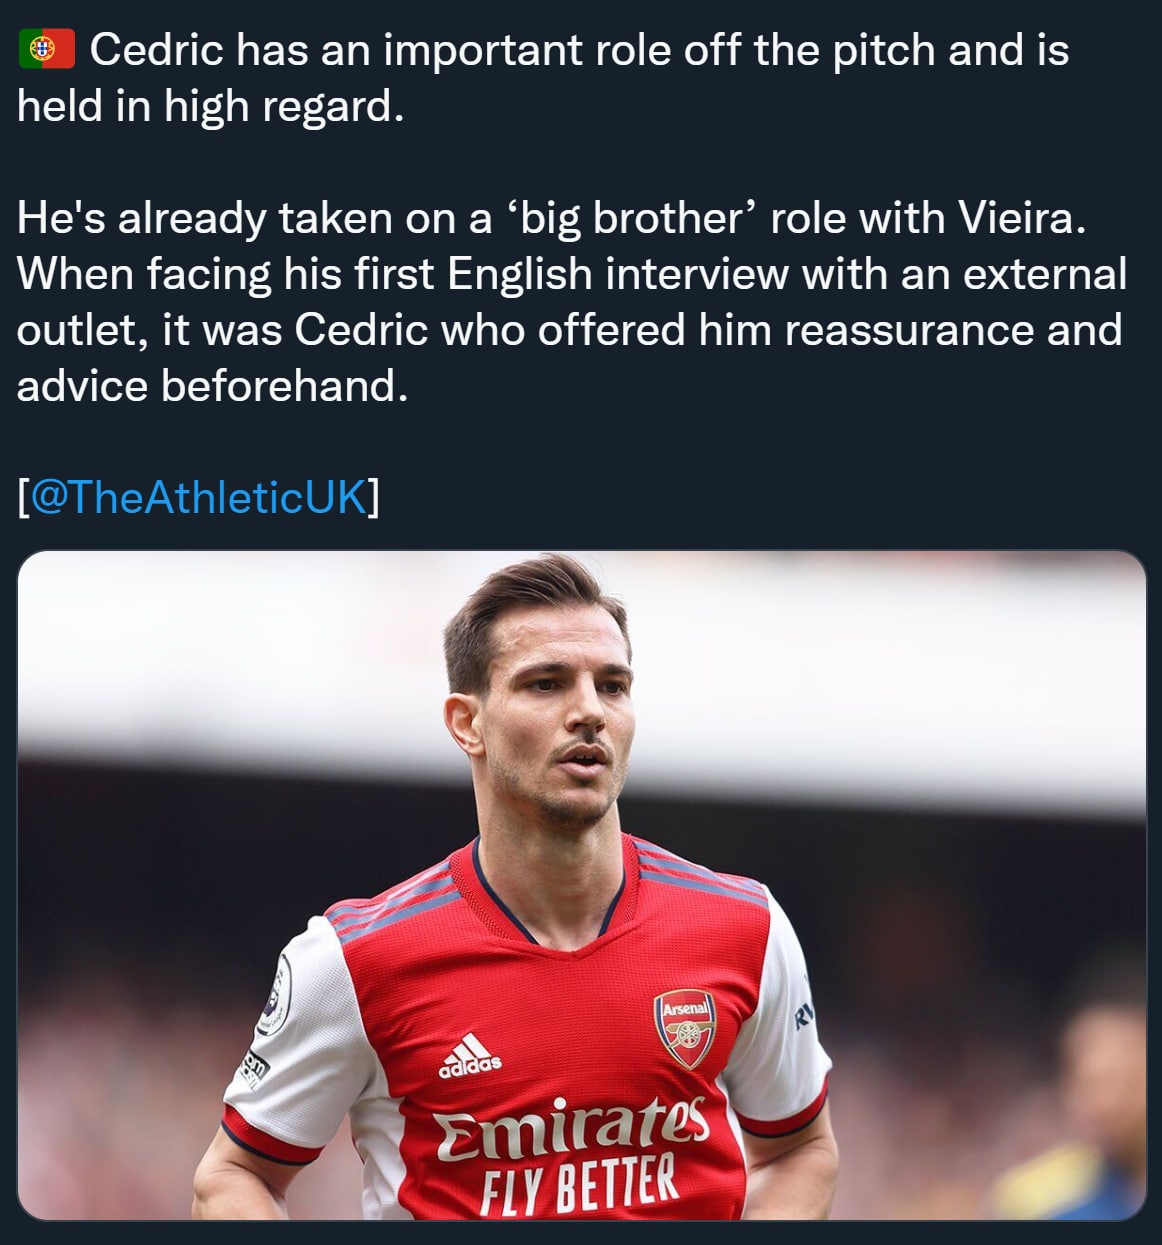Click the partial patch on the right sleeve
Image resolution: width=1162 pixels, height=1245 pixels.
[x=803, y=1017]
